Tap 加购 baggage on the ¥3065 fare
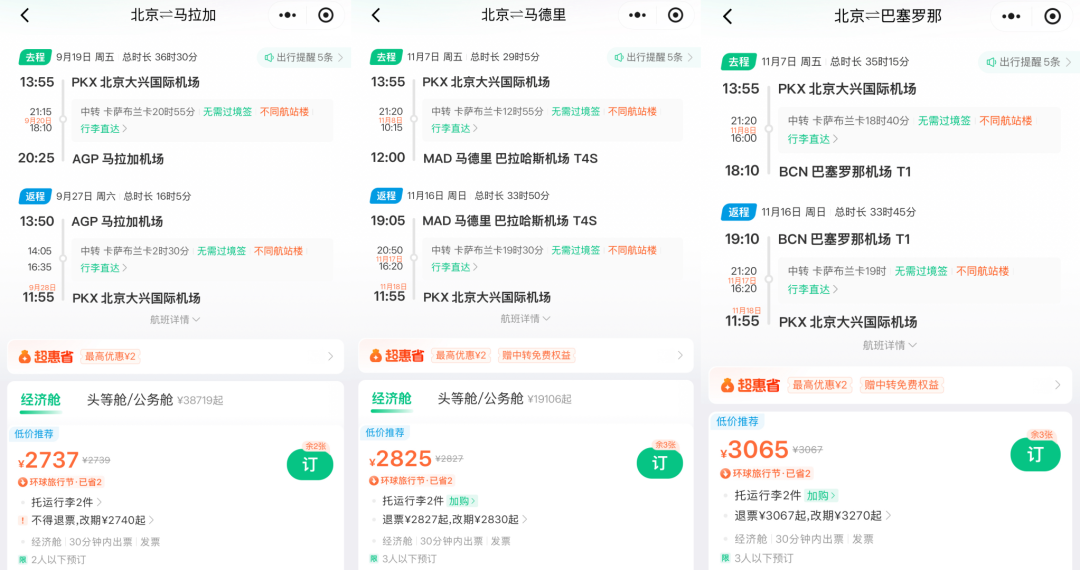The image size is (1080, 570). pos(822,496)
